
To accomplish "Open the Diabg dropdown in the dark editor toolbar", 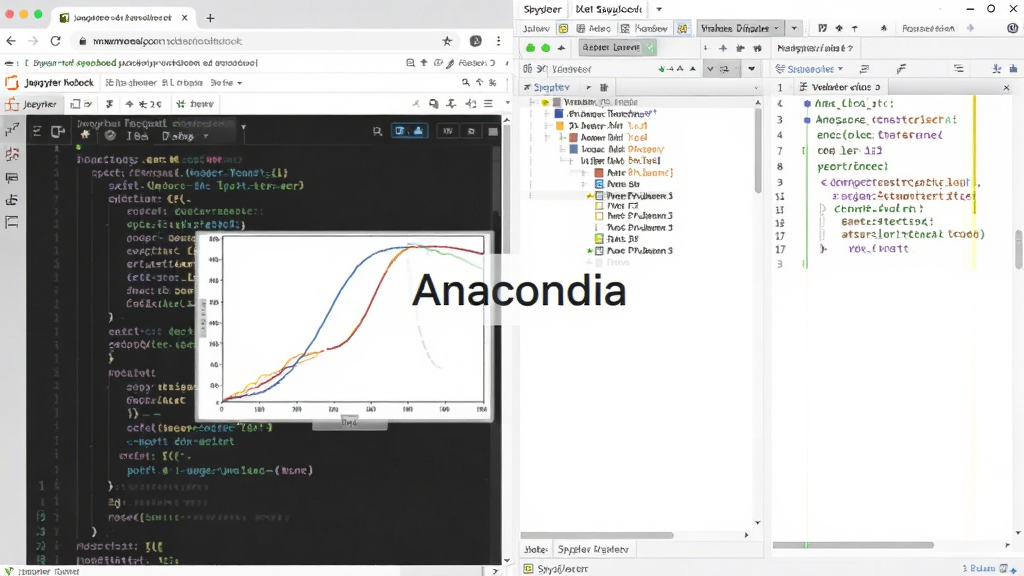I will [185, 136].
